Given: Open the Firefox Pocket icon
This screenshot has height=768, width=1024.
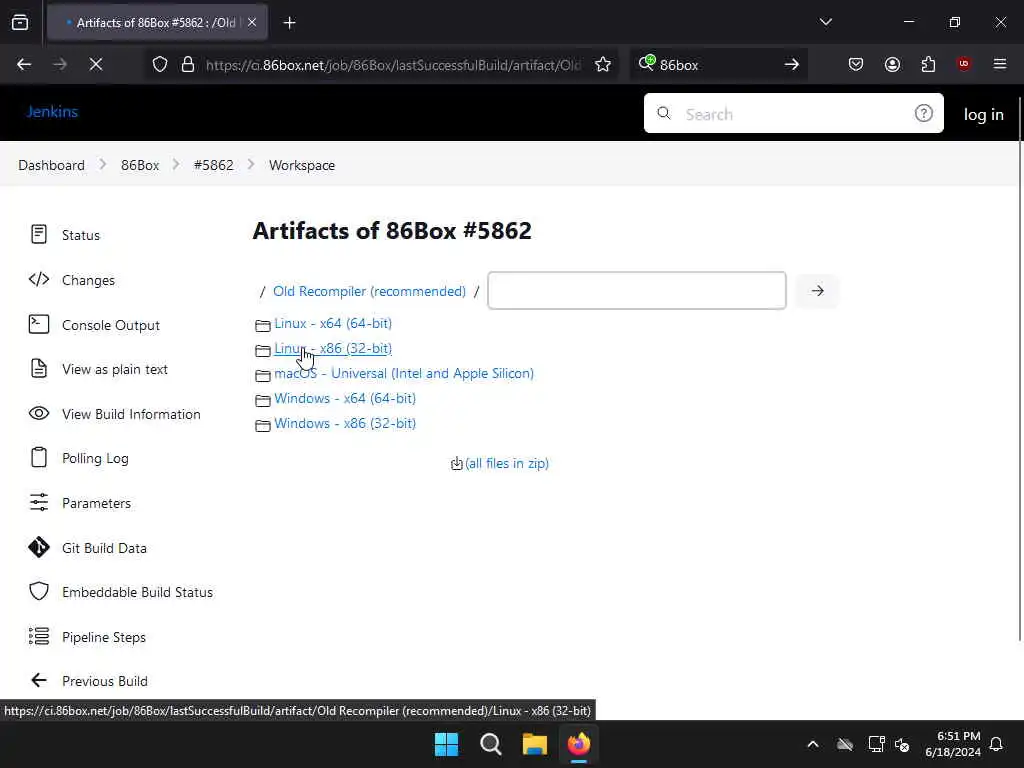Looking at the screenshot, I should (856, 64).
